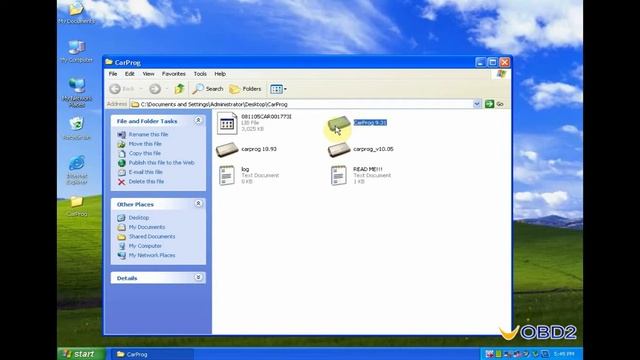
Task: Open the Search toolbar button
Action: pos(208,89)
